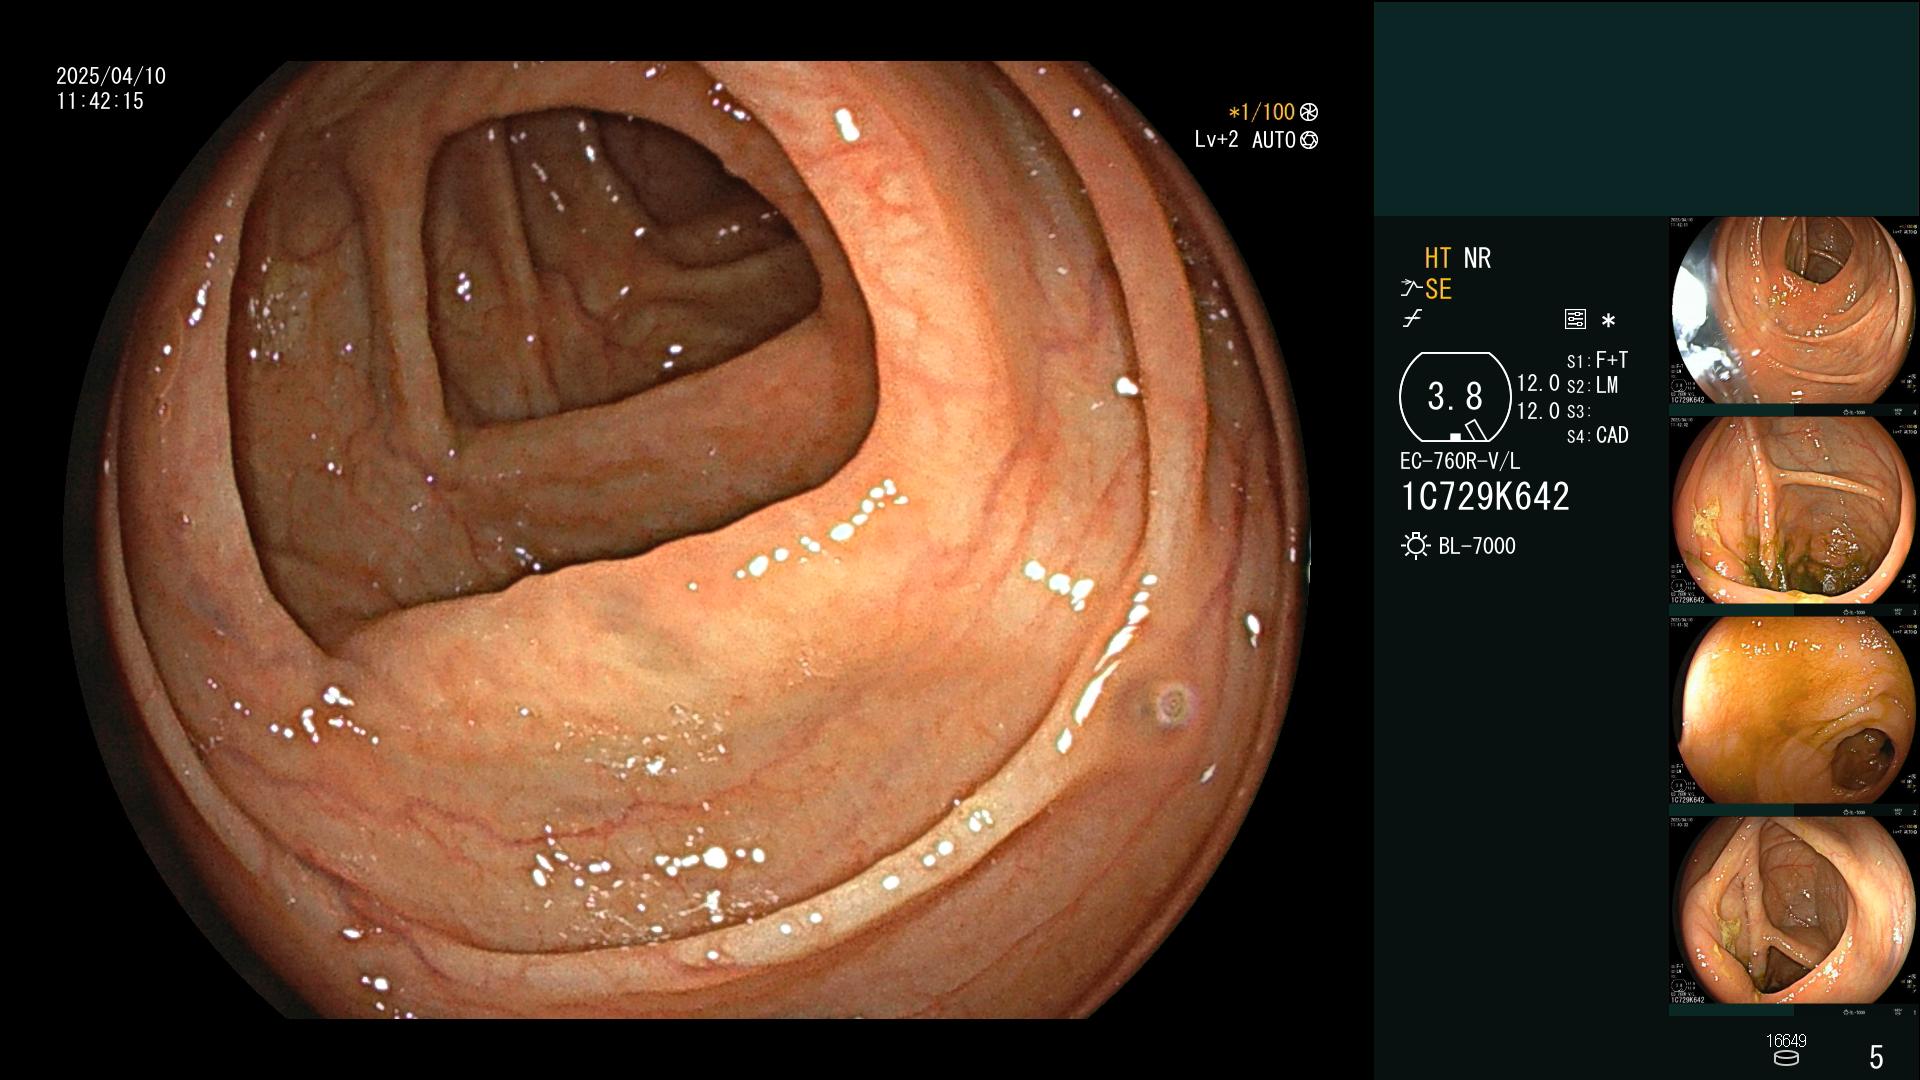Select the S1: F+T switch assignment

click(1597, 360)
